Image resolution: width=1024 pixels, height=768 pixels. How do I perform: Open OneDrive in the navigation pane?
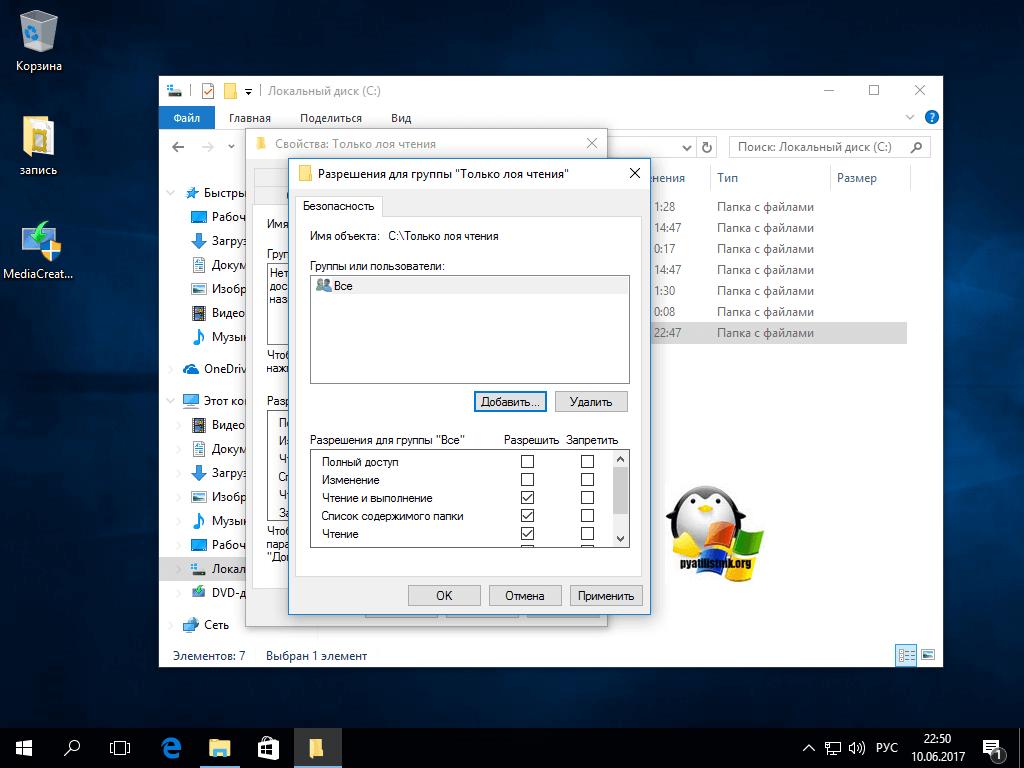click(214, 369)
